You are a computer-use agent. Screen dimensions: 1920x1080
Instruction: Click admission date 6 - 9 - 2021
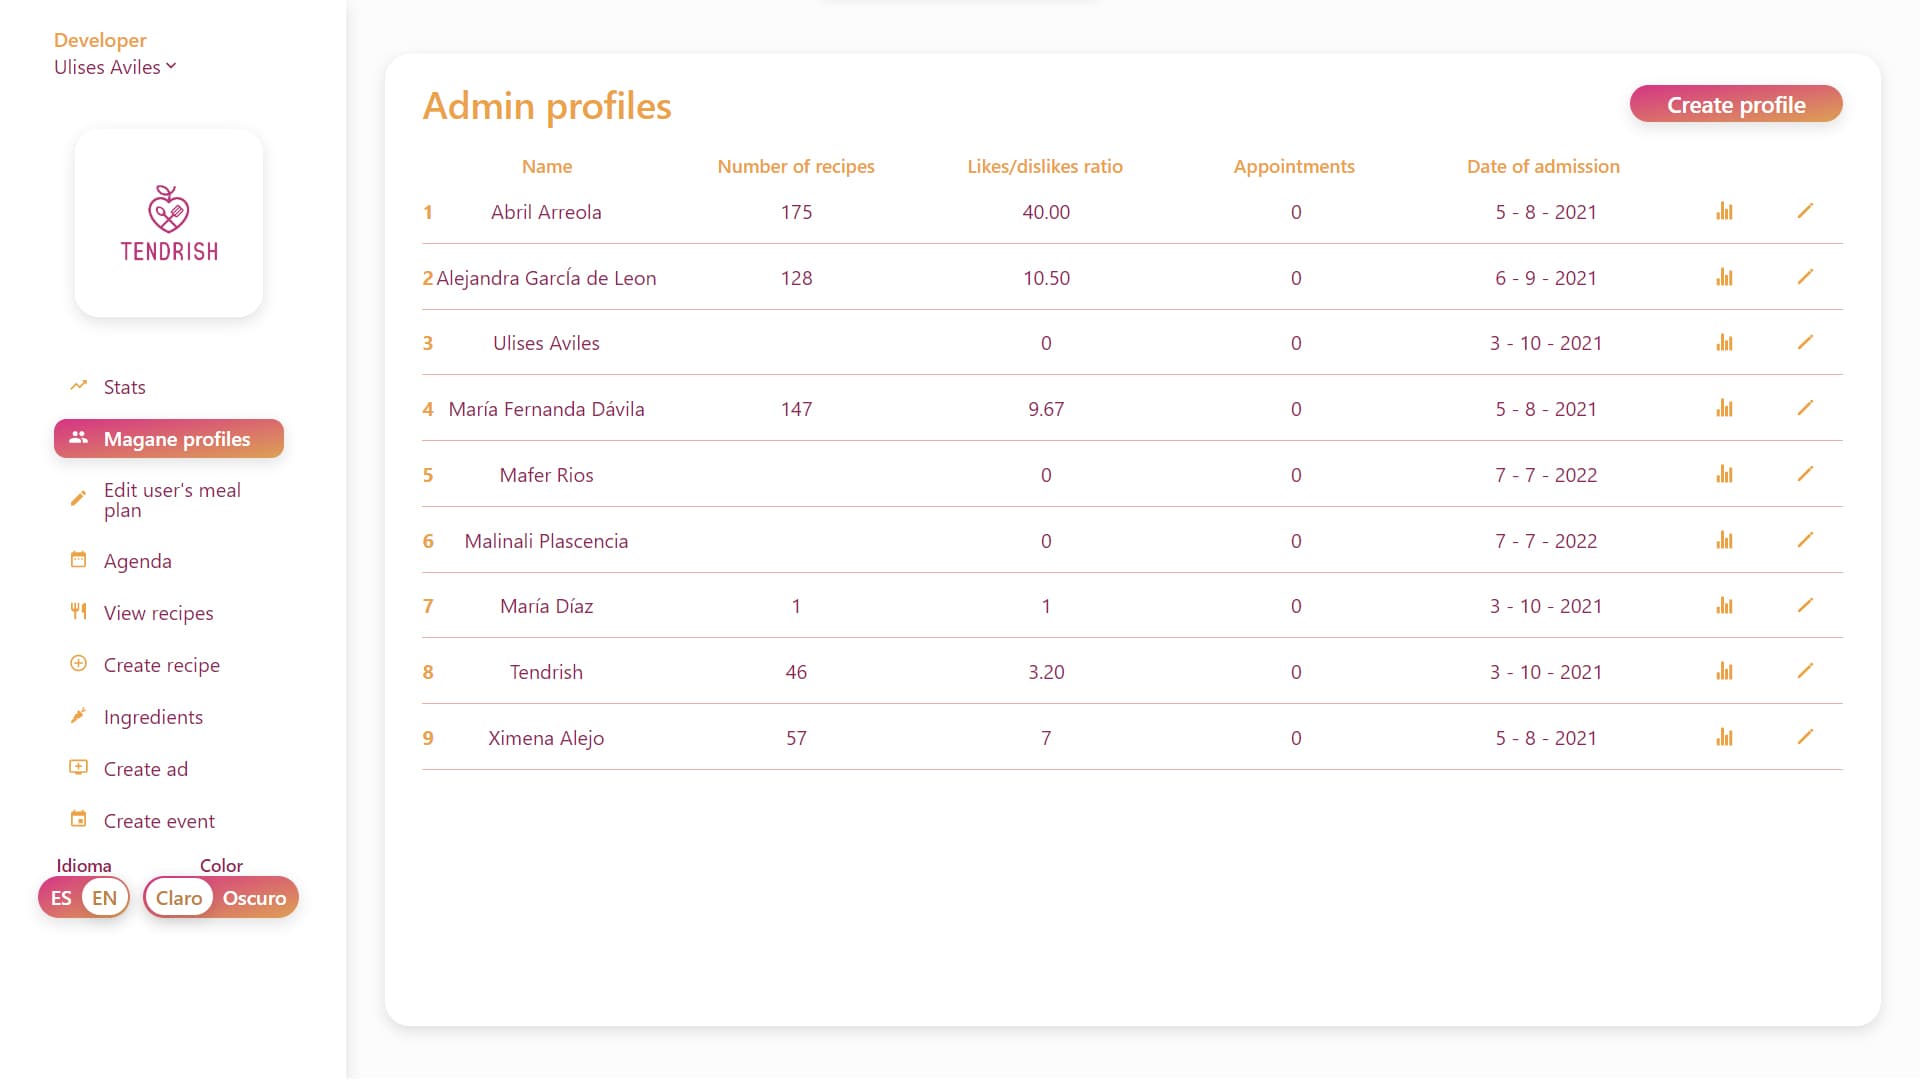(x=1546, y=278)
